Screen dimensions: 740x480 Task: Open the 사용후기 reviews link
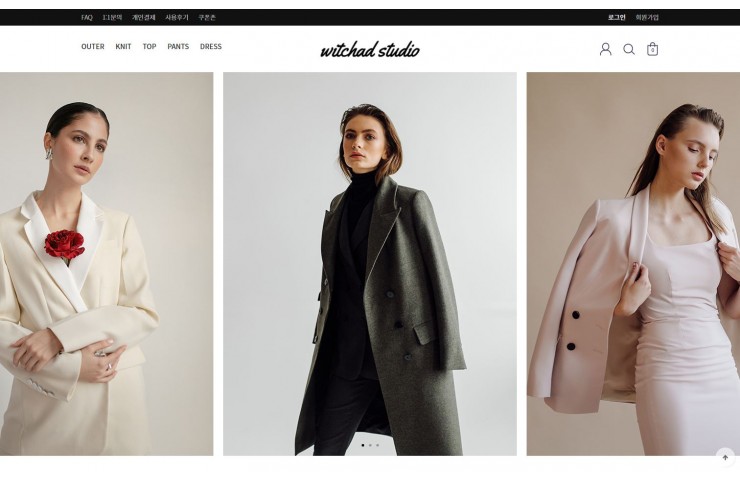tap(177, 17)
